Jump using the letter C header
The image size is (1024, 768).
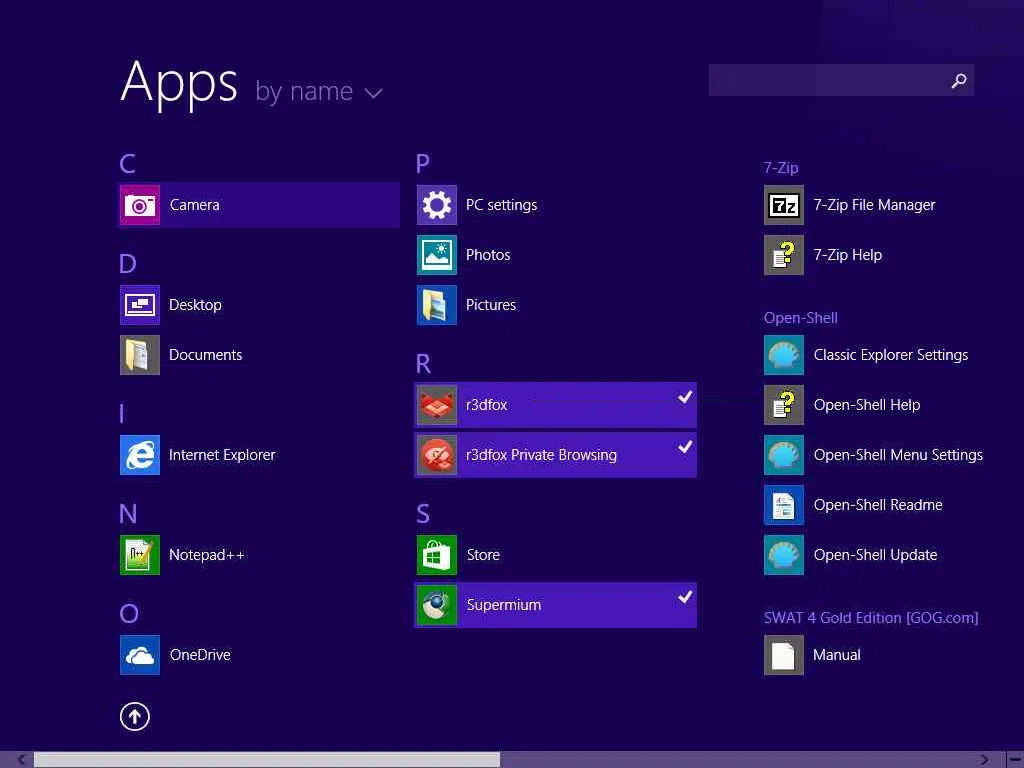click(127, 163)
